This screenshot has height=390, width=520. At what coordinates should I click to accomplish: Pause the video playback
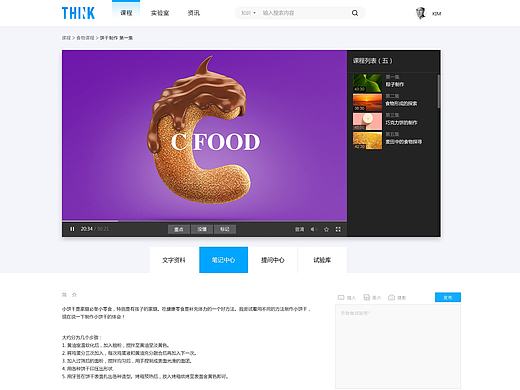(72, 229)
